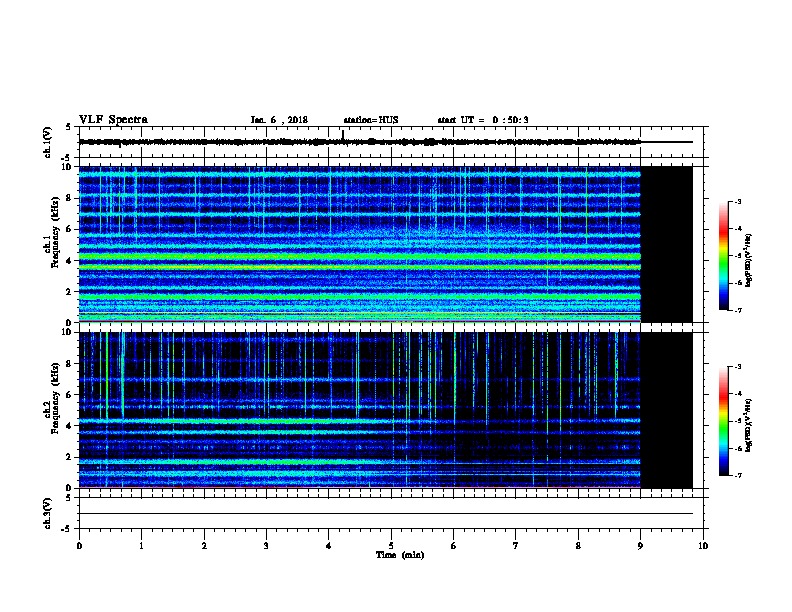Click the ch.1 spectrogram color scale bar
This screenshot has width=792, height=612.
click(723, 256)
